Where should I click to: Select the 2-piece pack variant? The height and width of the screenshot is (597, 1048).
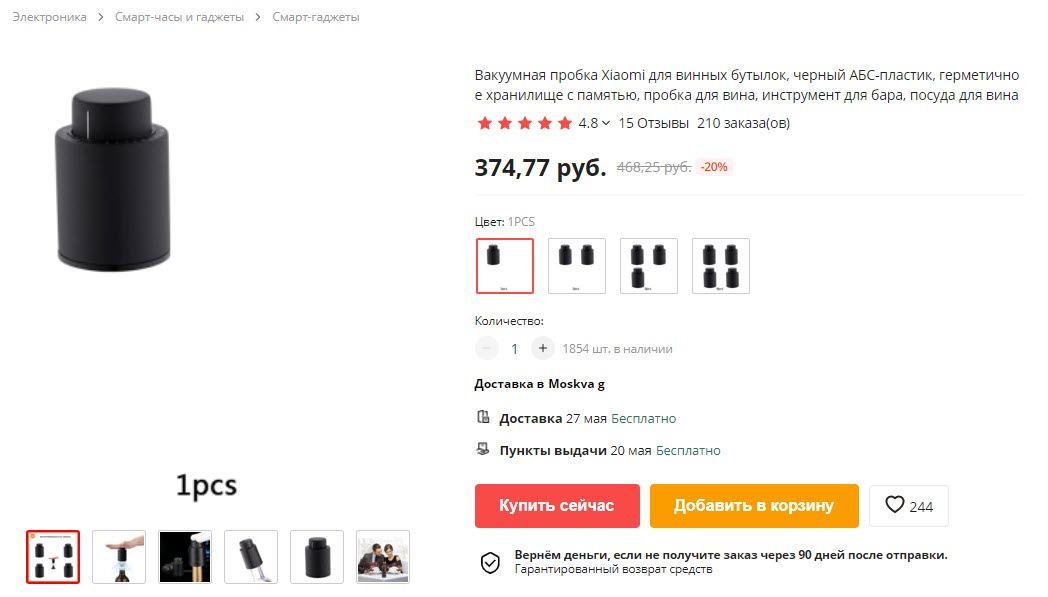577,265
